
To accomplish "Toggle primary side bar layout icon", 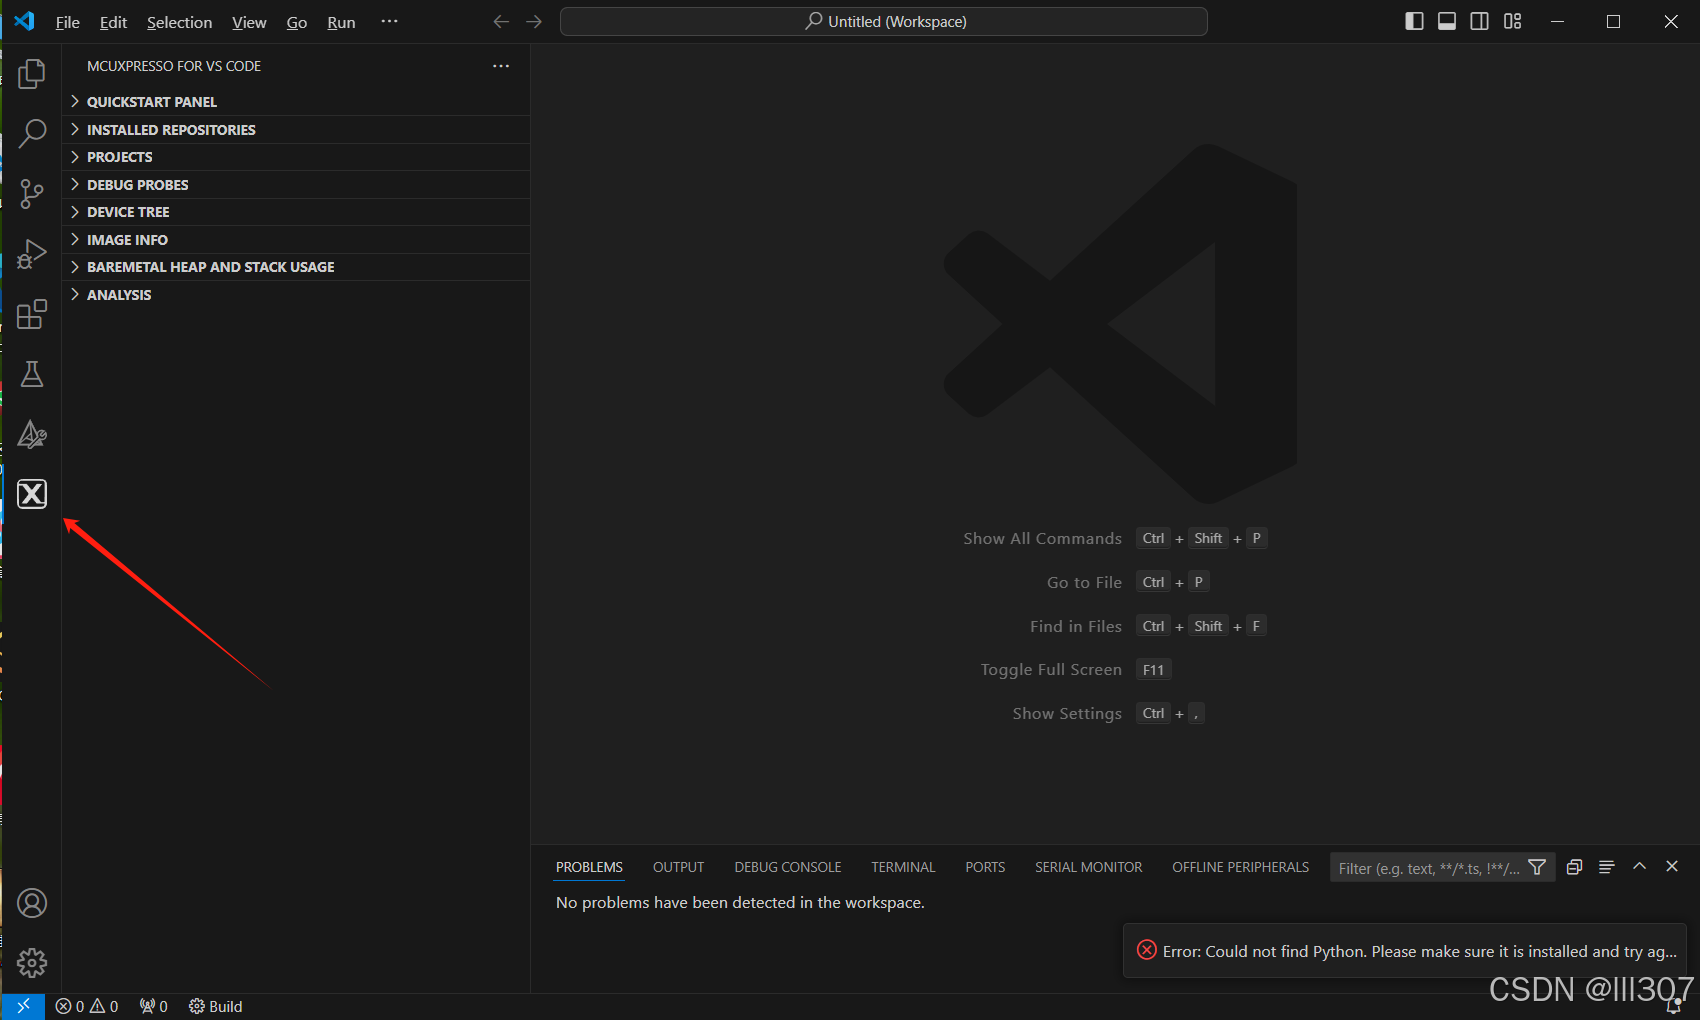I will (1414, 22).
